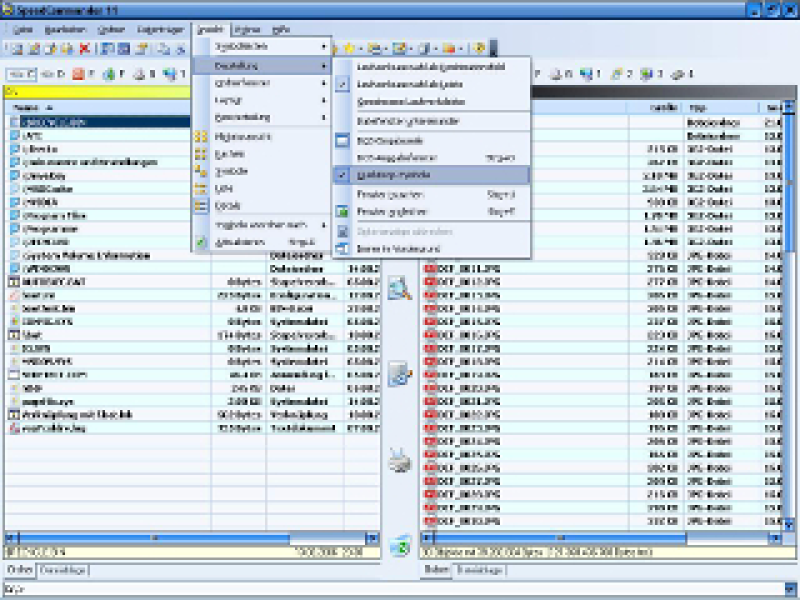Click right panel vertical scrollbar down arrow

point(789,524)
